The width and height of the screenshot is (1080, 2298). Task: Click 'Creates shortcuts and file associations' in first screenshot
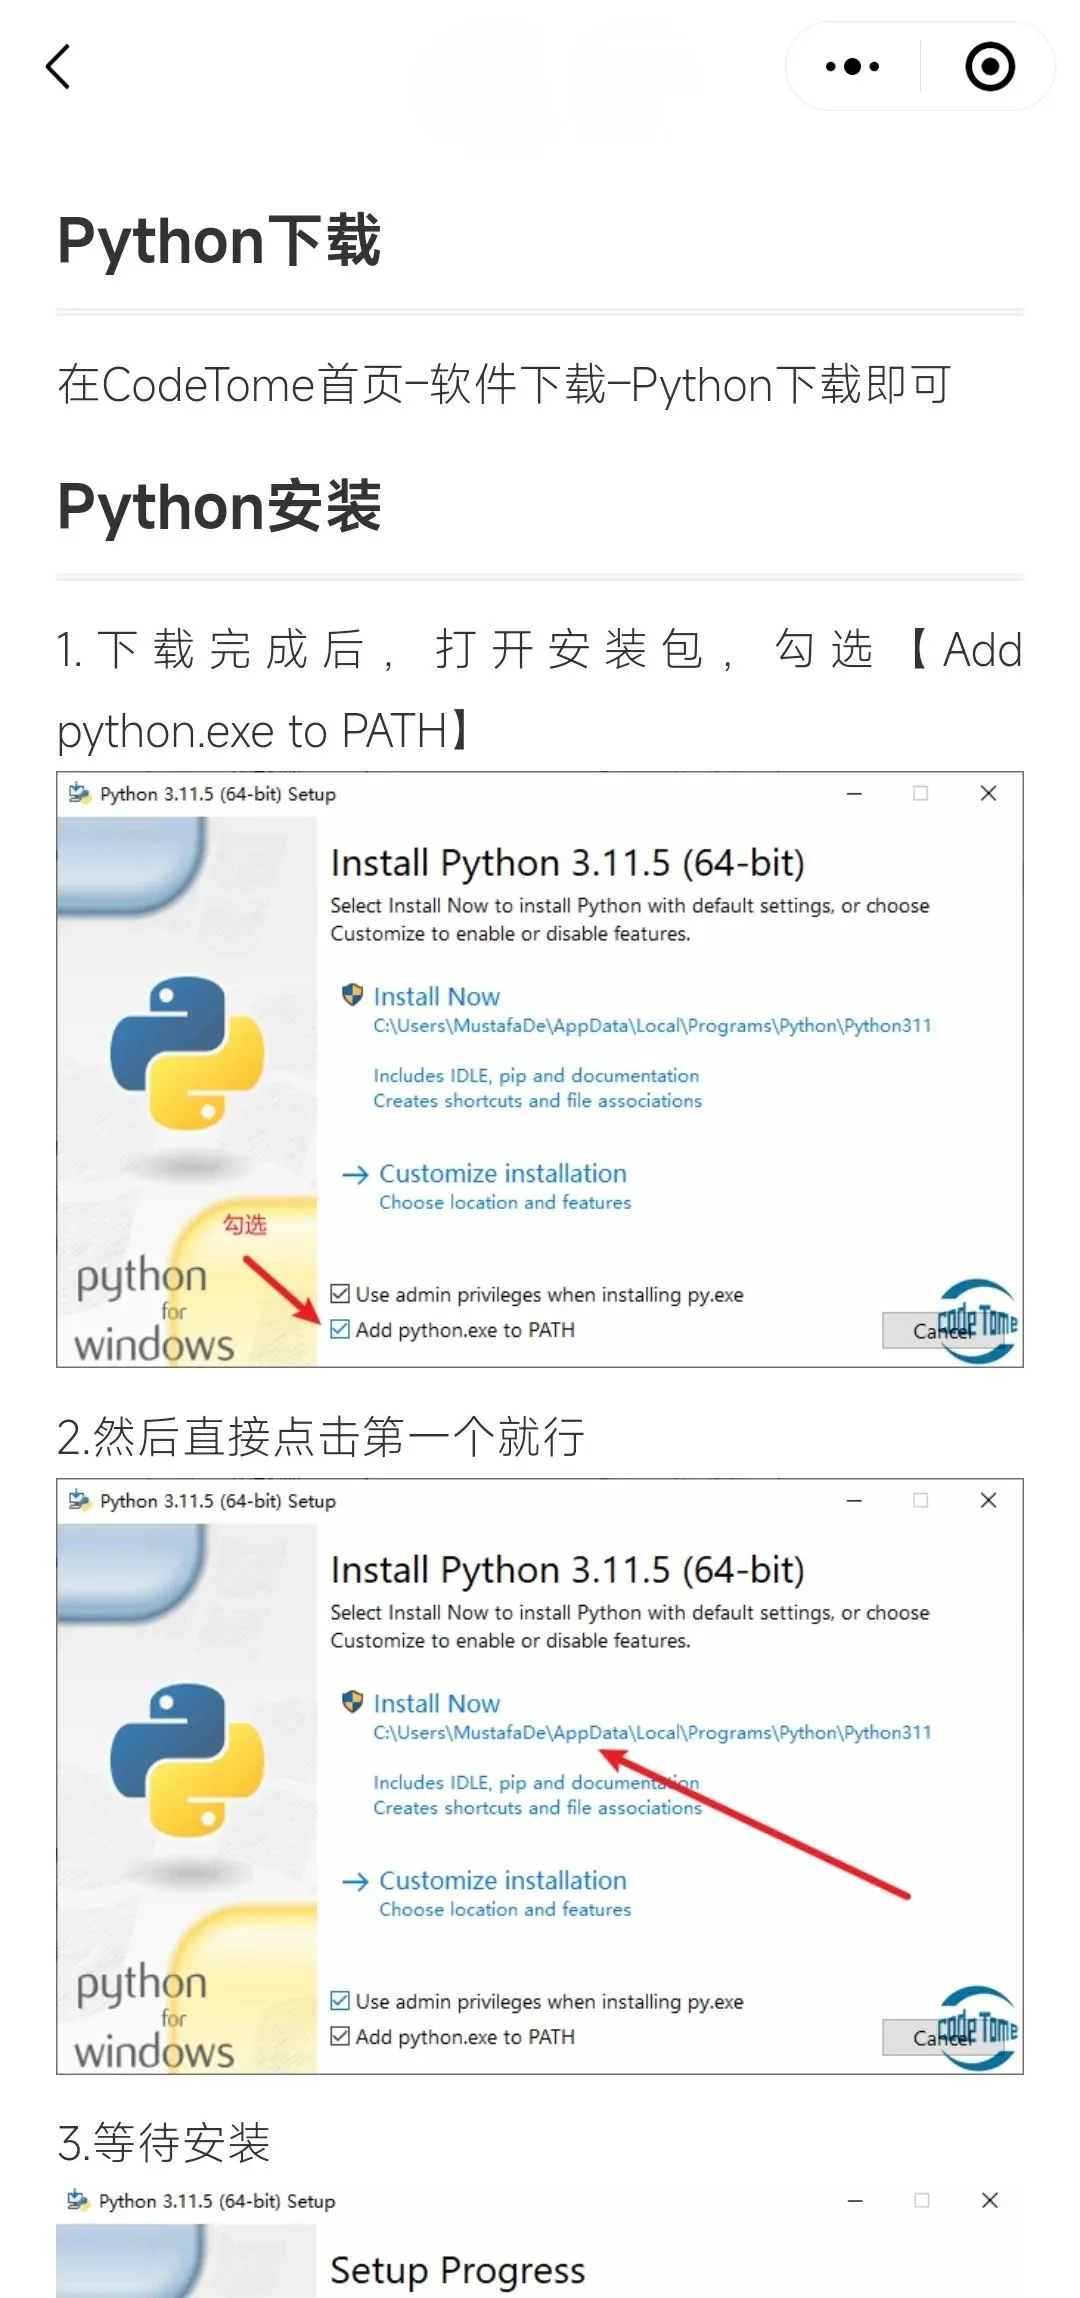(x=537, y=1101)
